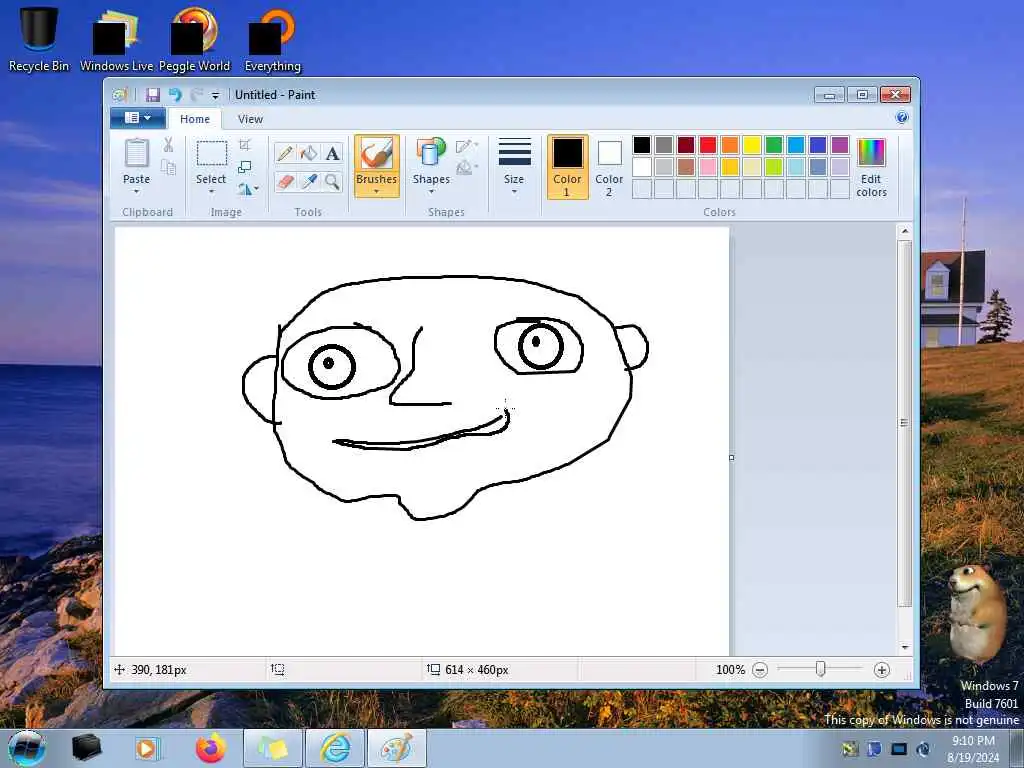Open Resize and skew icon
1024x768 pixels.
(245, 167)
